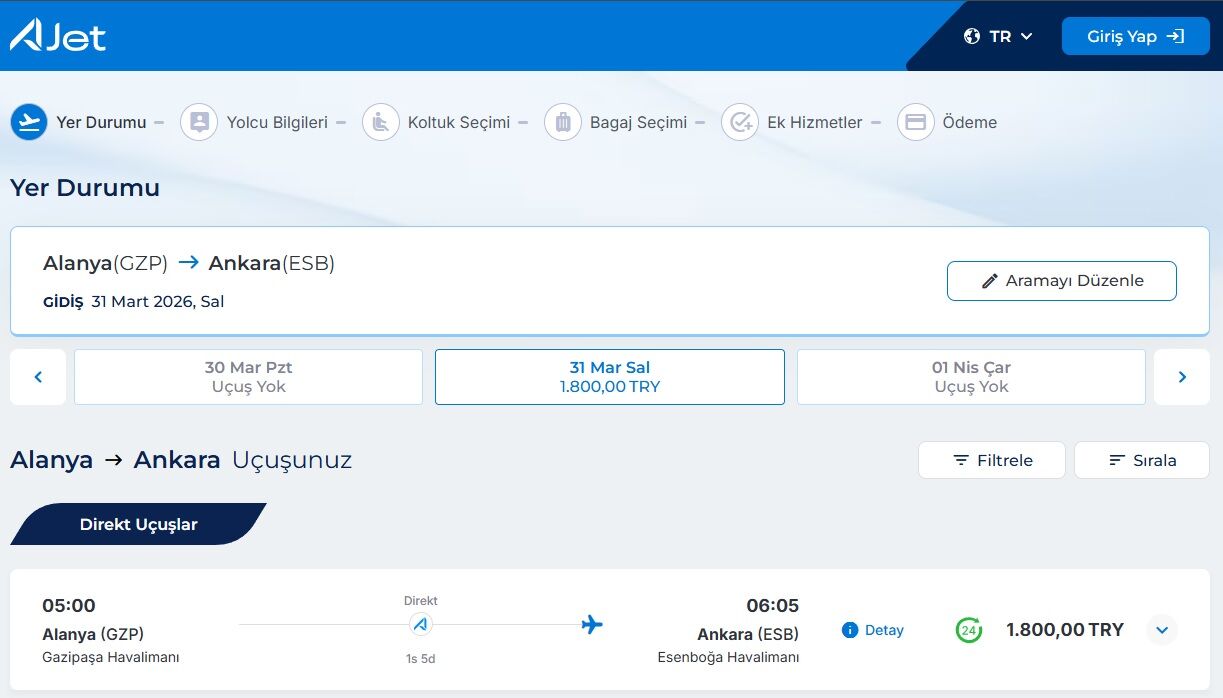Click the Giriş Yap login button
The image size is (1223, 698).
1135,36
